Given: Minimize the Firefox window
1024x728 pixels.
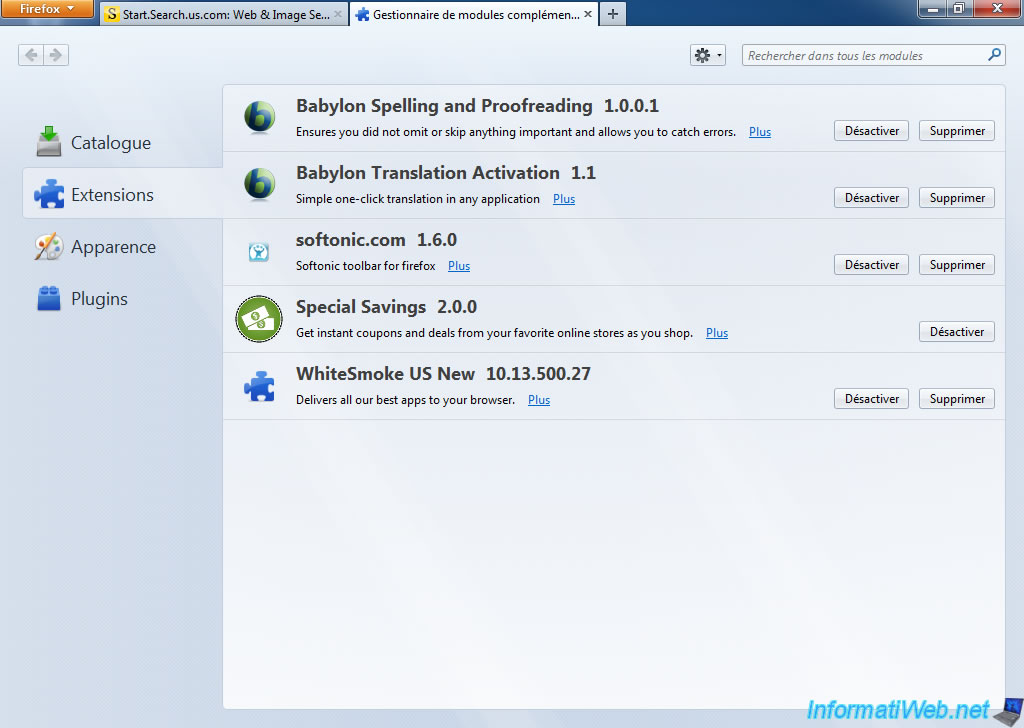Looking at the screenshot, I should point(933,8).
